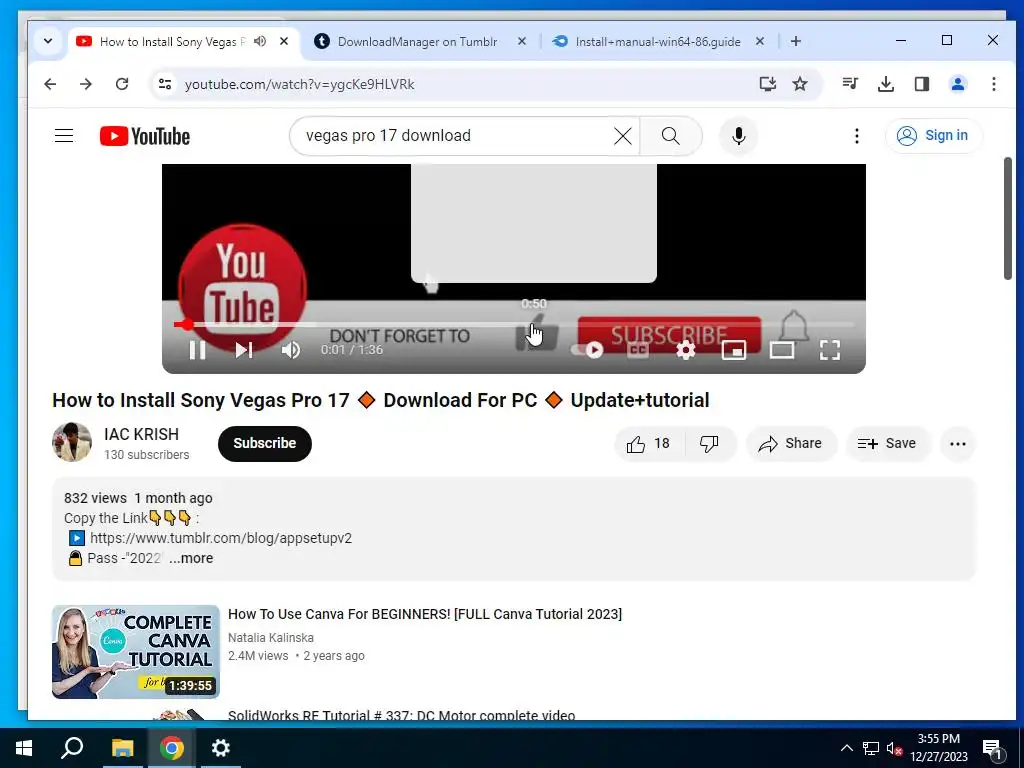Open the Complete Canva Tutorial thumbnail
The width and height of the screenshot is (1024, 768).
(136, 652)
